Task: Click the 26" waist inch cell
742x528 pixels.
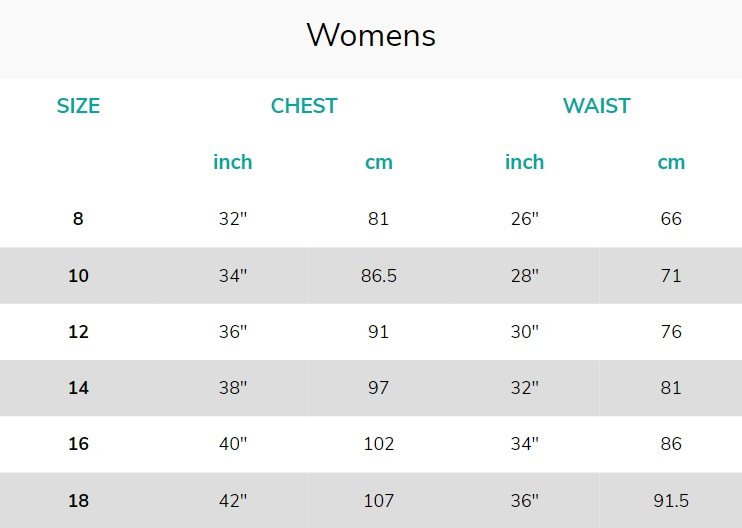Action: coord(524,219)
